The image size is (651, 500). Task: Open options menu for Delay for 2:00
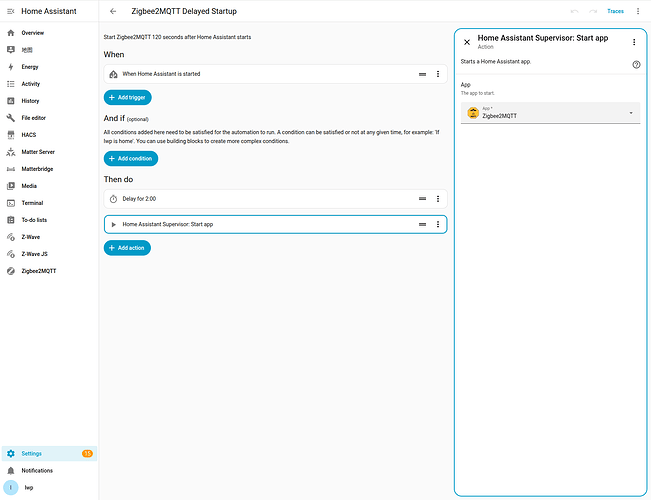point(438,199)
